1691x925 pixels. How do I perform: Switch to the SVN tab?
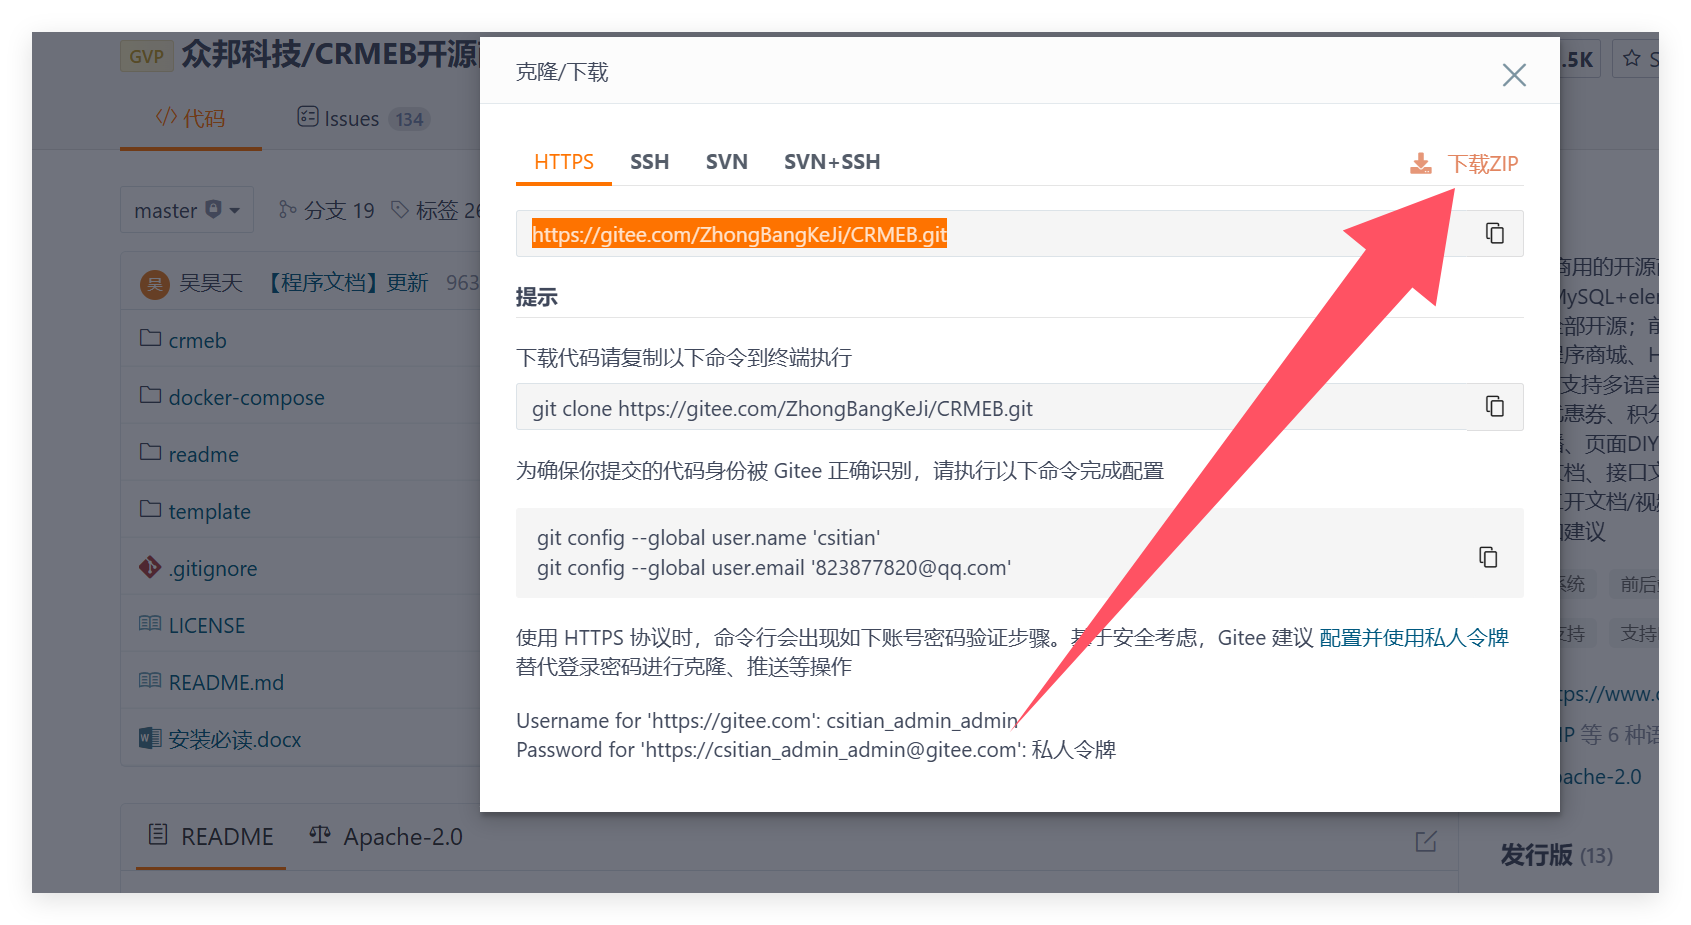(726, 162)
